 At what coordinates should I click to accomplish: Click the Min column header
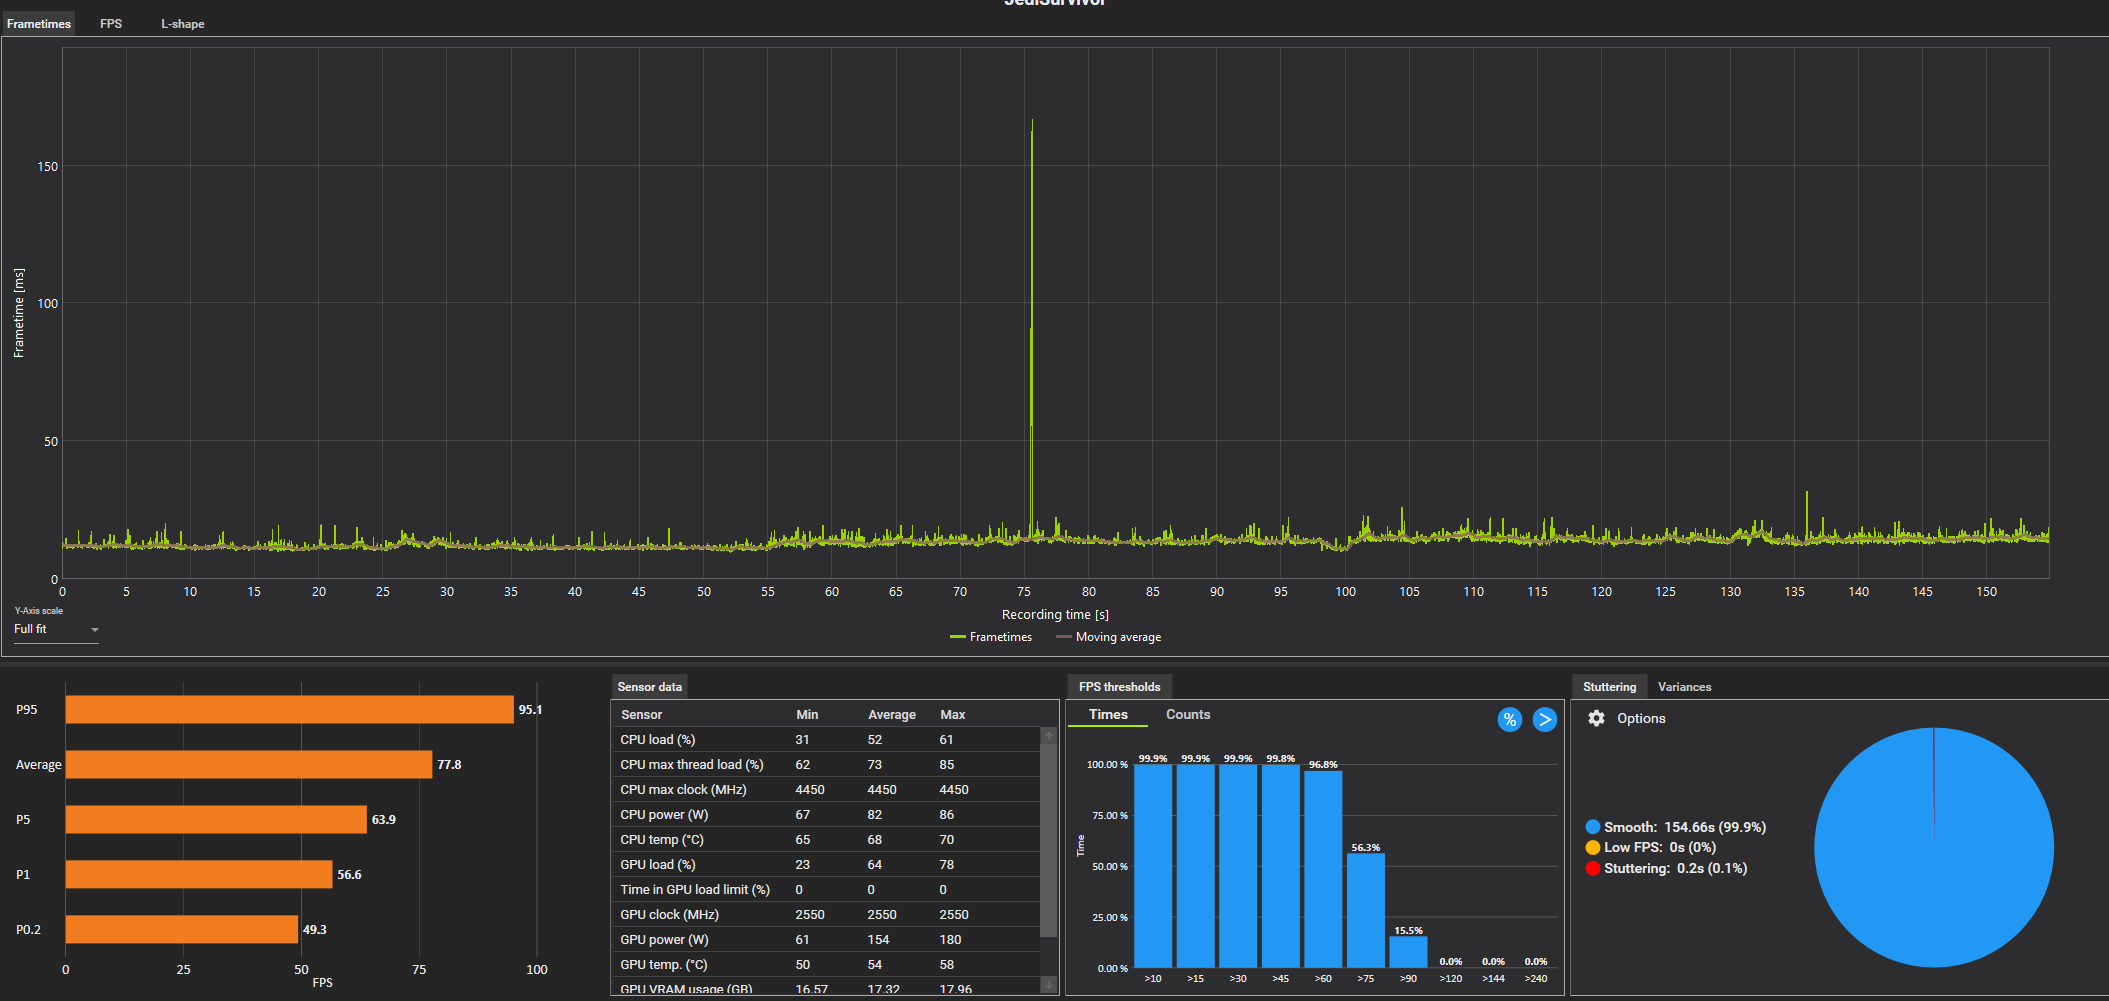[807, 715]
